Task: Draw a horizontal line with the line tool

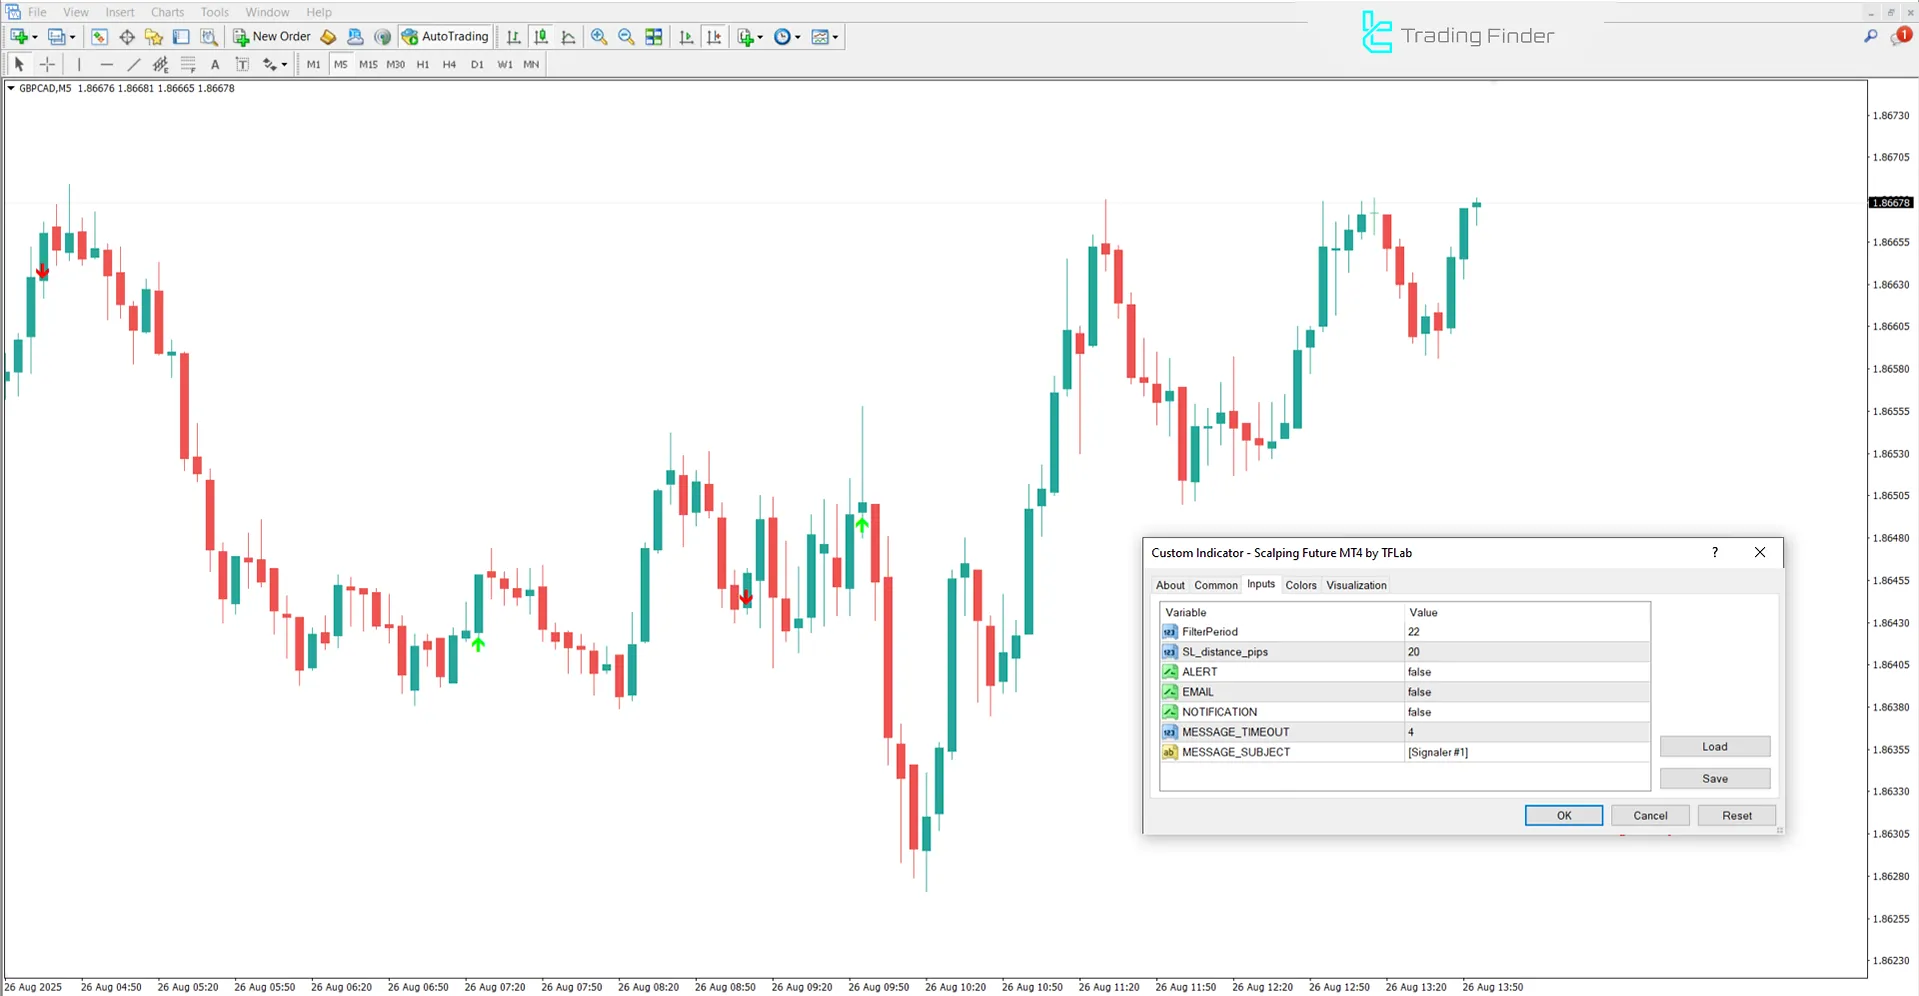Action: tap(107, 64)
